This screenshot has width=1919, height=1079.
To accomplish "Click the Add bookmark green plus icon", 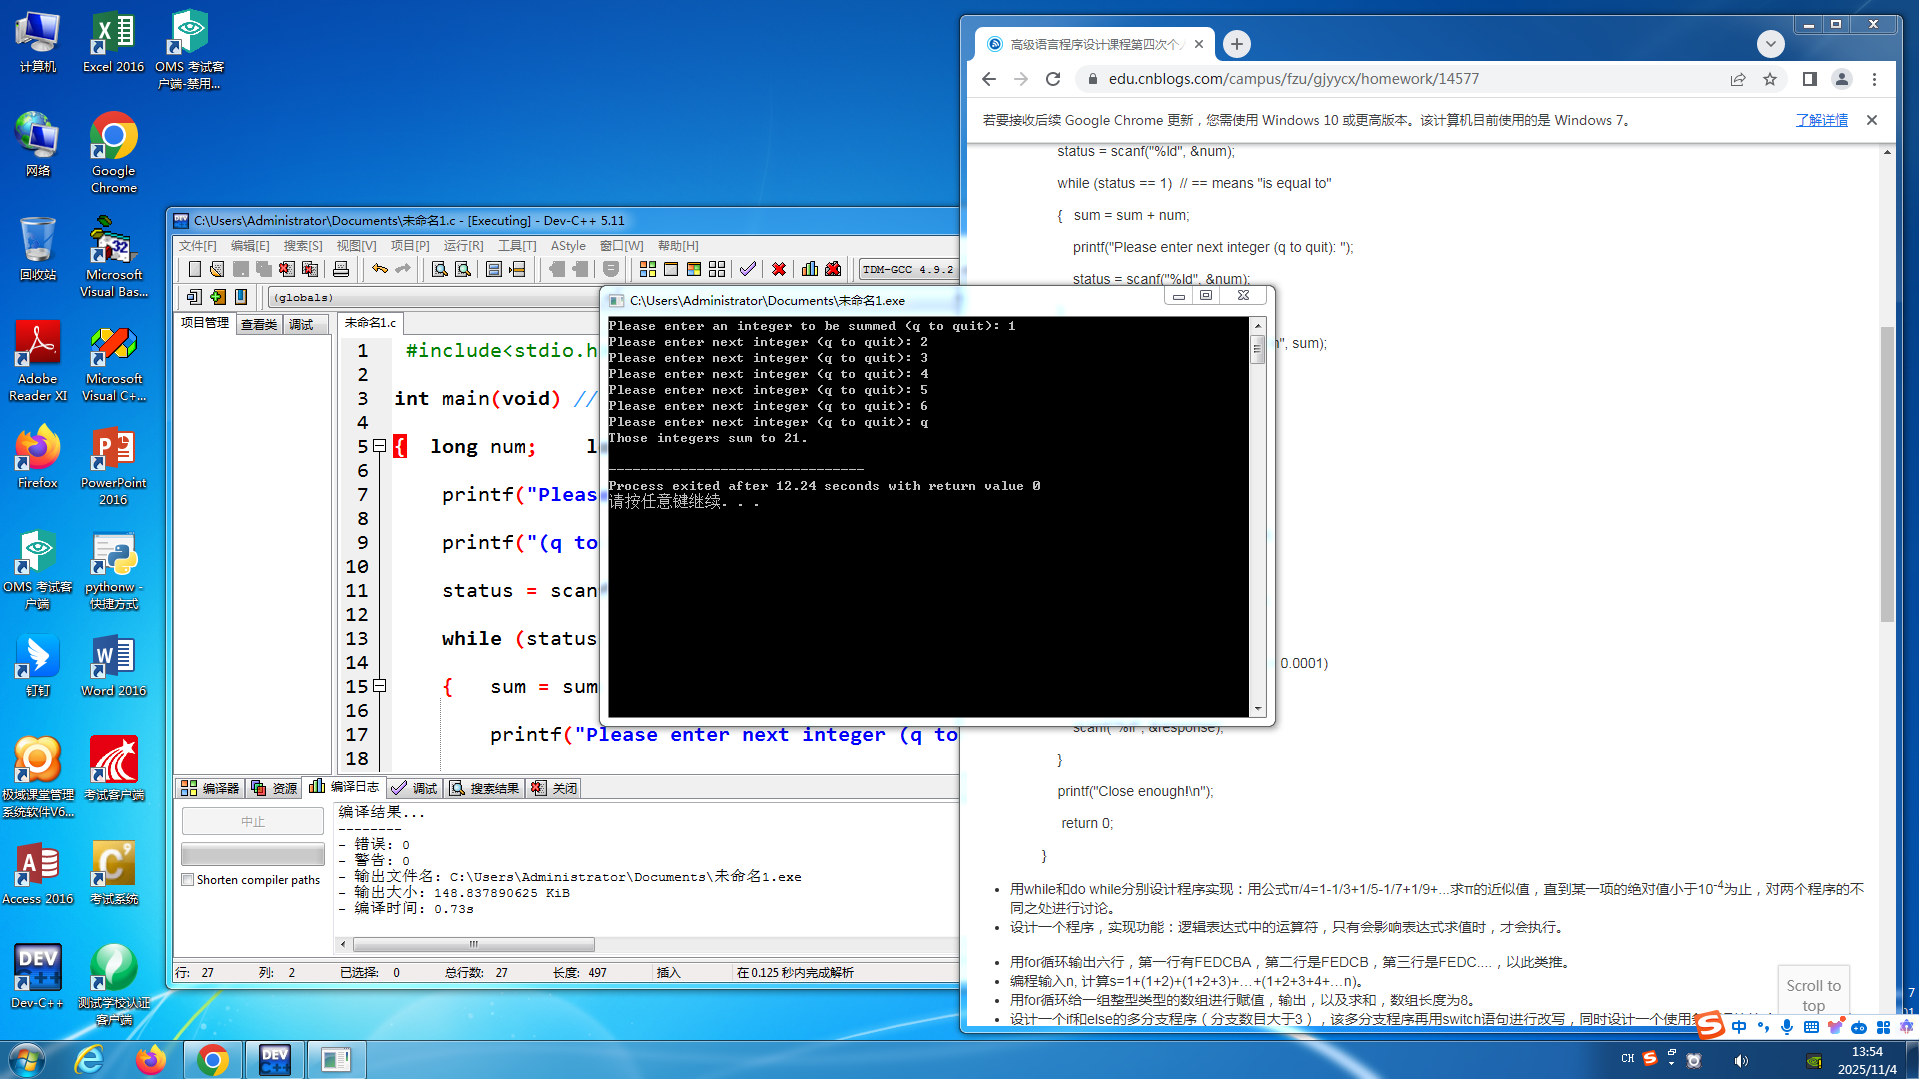I will click(217, 297).
